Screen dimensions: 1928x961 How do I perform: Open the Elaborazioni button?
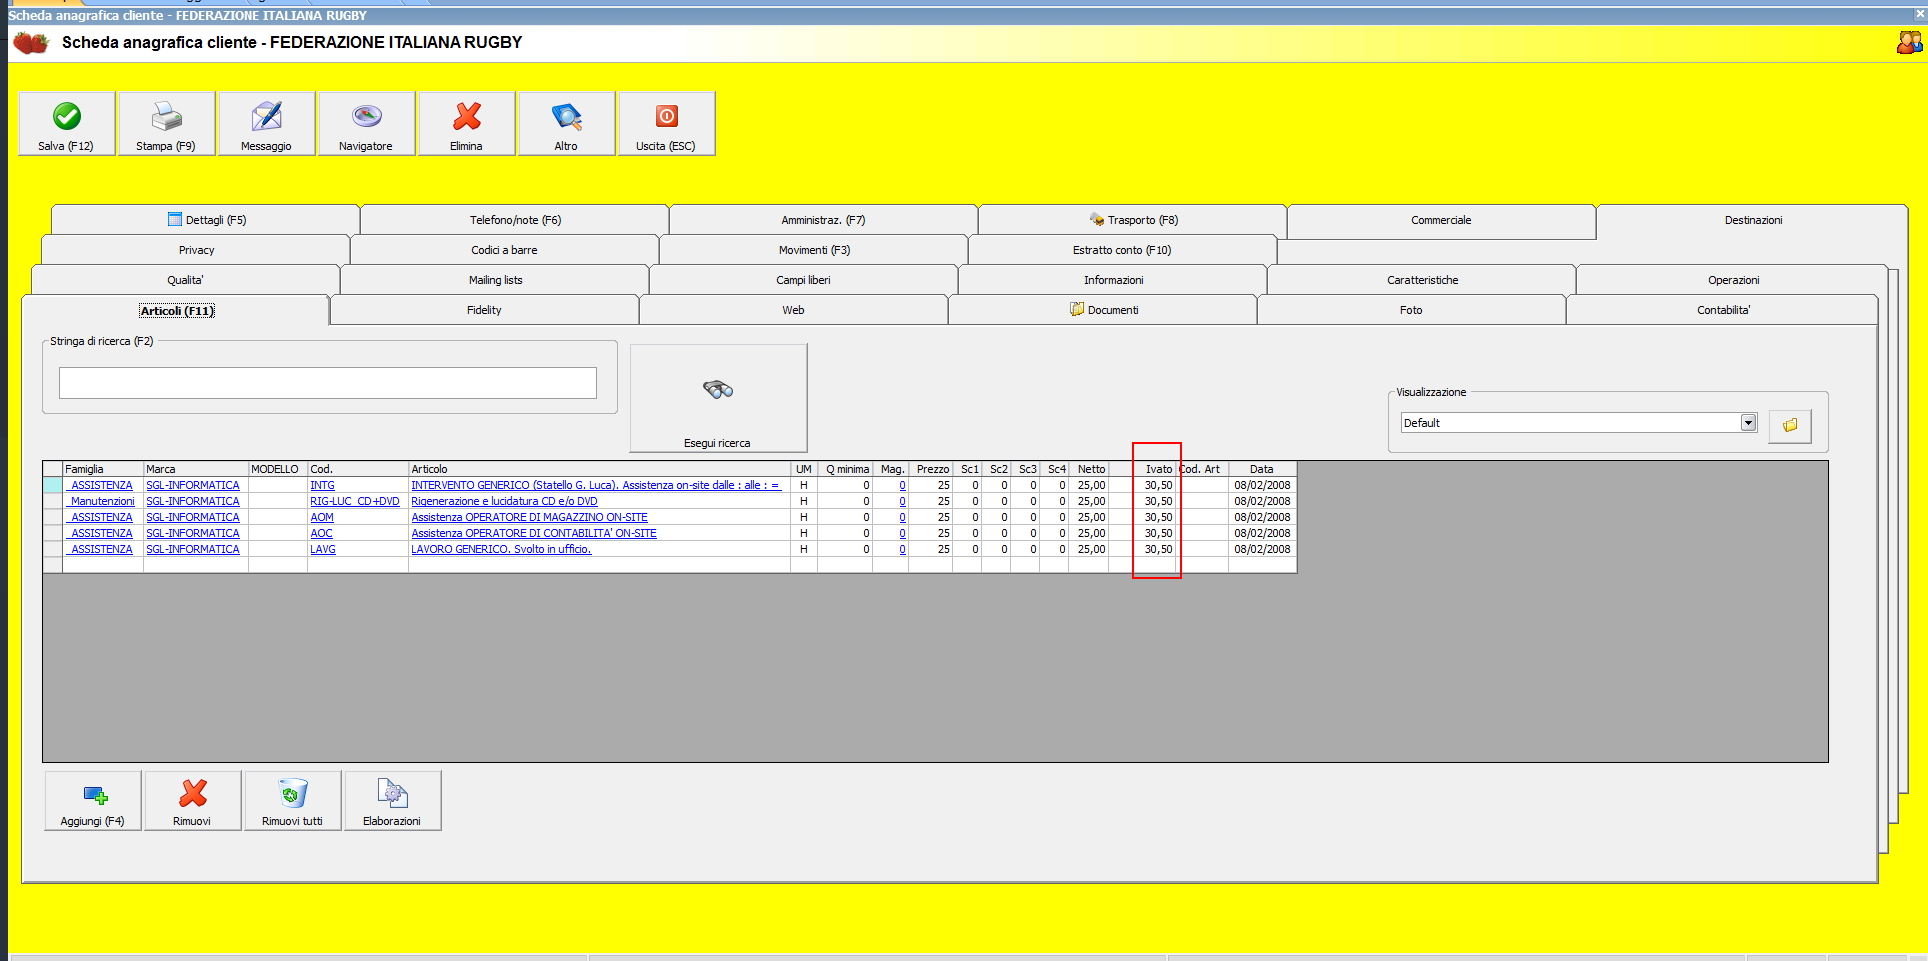coord(393,800)
